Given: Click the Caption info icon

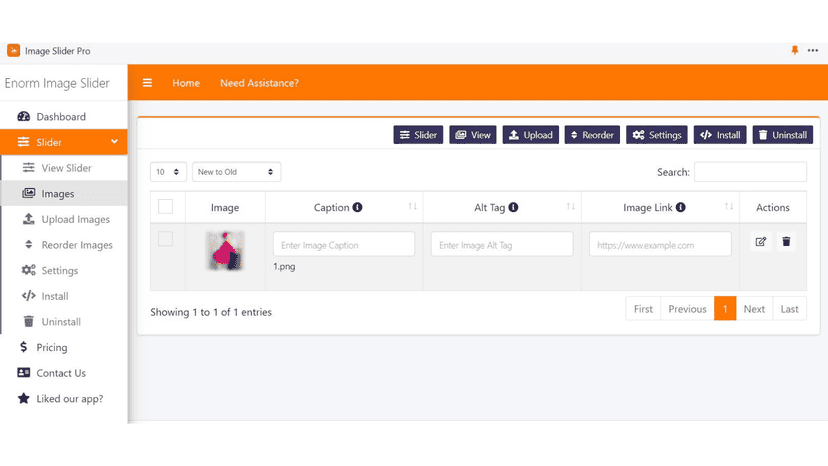Looking at the screenshot, I should [x=357, y=207].
